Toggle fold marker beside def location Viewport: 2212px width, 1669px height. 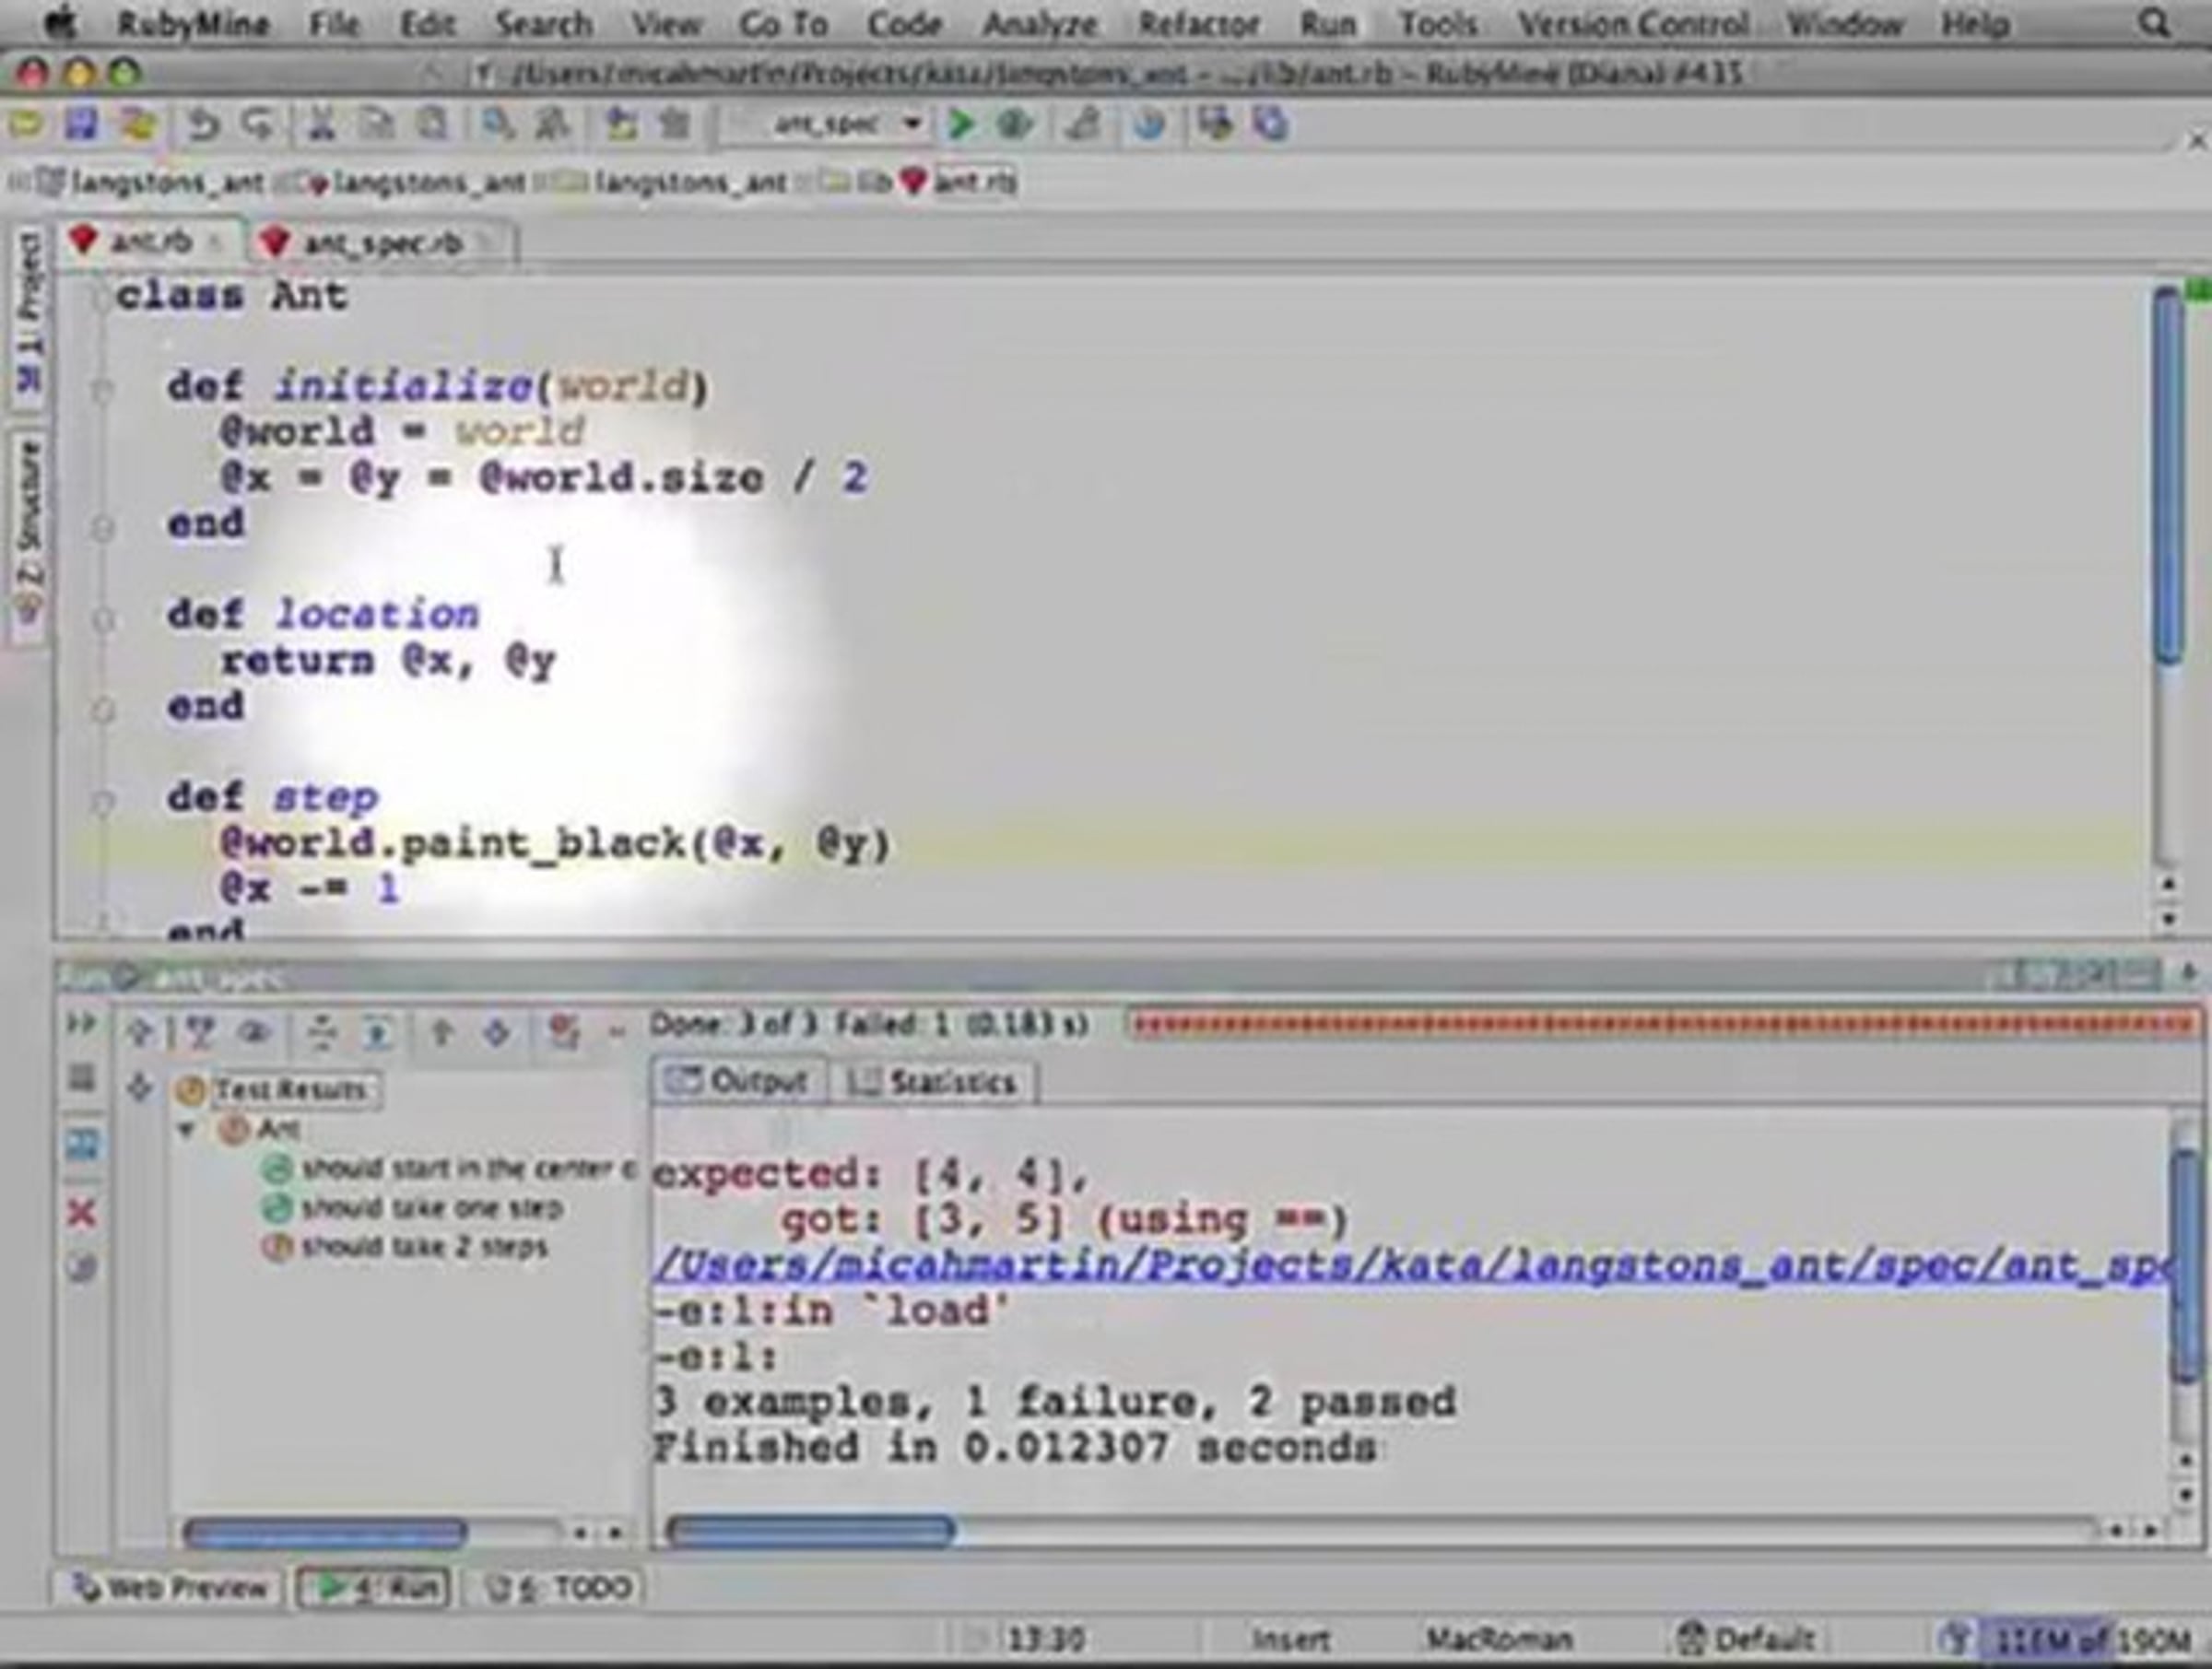click(x=101, y=619)
